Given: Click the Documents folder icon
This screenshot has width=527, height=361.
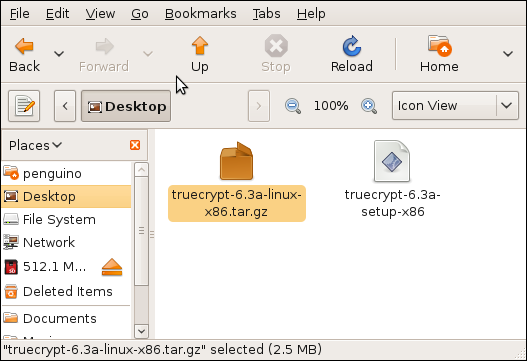Looking at the screenshot, I should (x=11, y=318).
